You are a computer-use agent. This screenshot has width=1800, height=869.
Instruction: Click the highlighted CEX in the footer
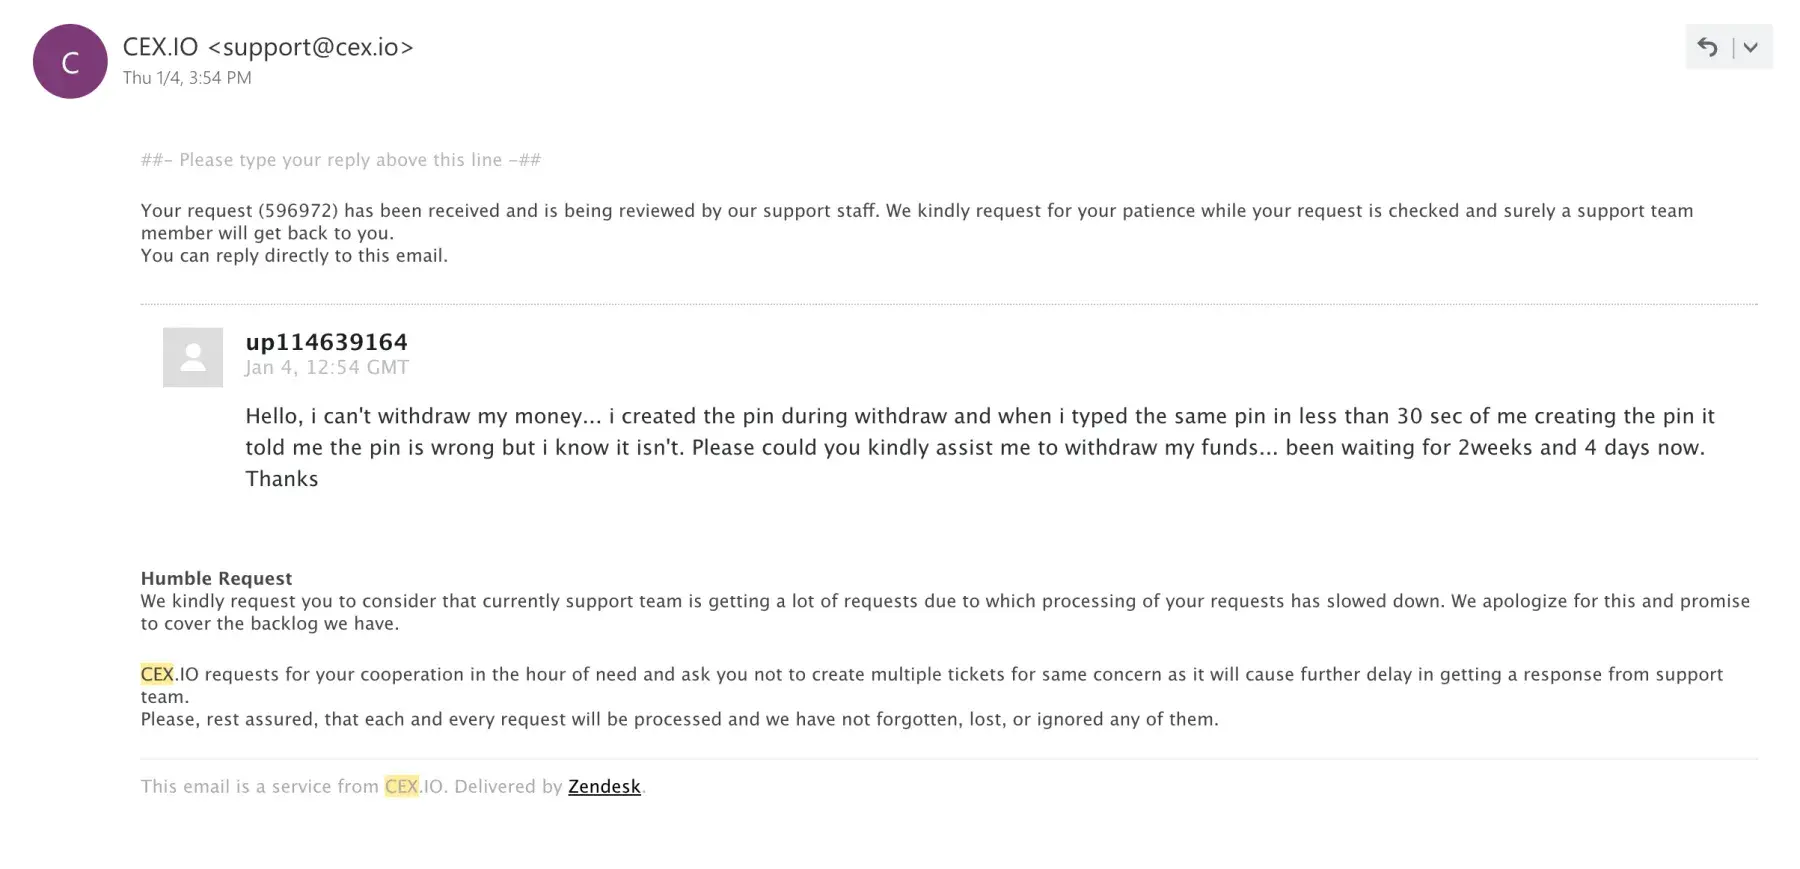[x=401, y=786]
